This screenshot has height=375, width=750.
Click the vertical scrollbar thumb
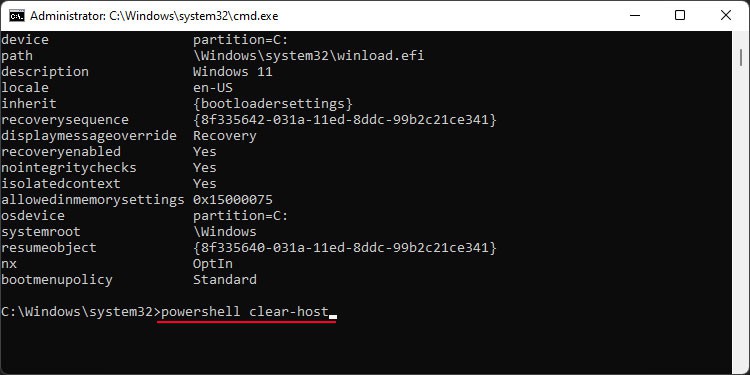(x=741, y=56)
